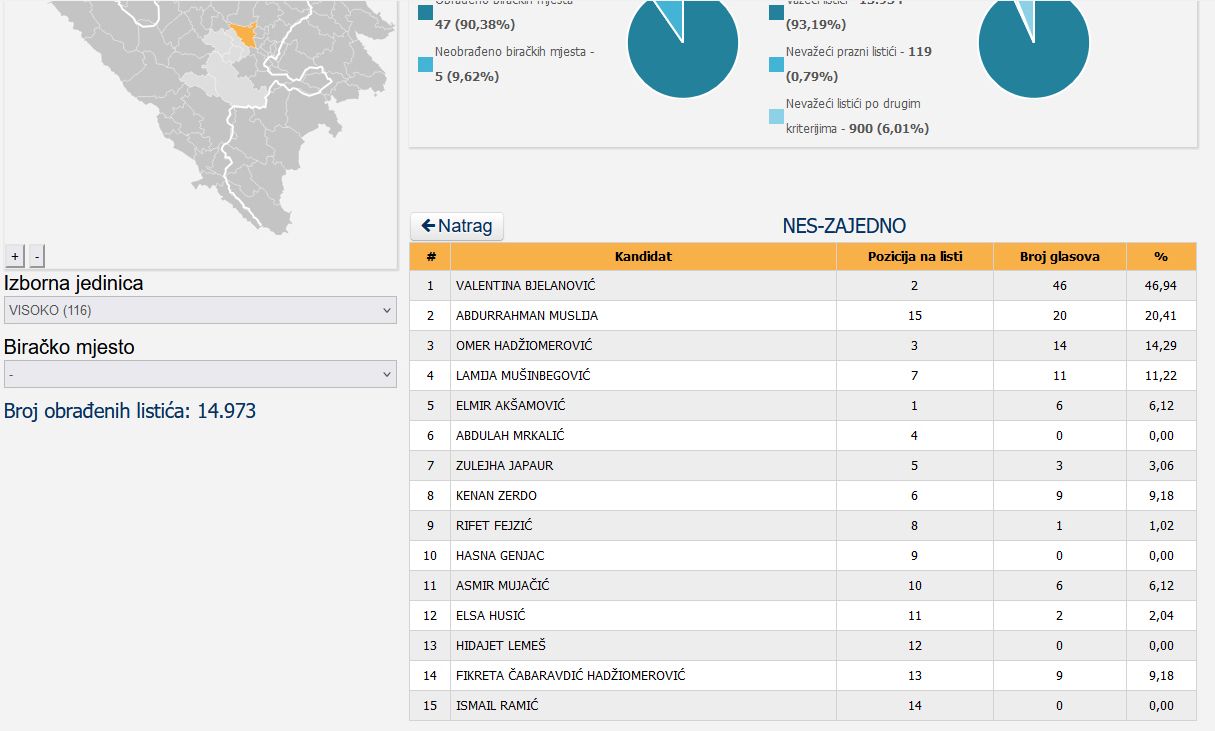
Task: Click the percentage column header
Action: pyautogui.click(x=1161, y=257)
